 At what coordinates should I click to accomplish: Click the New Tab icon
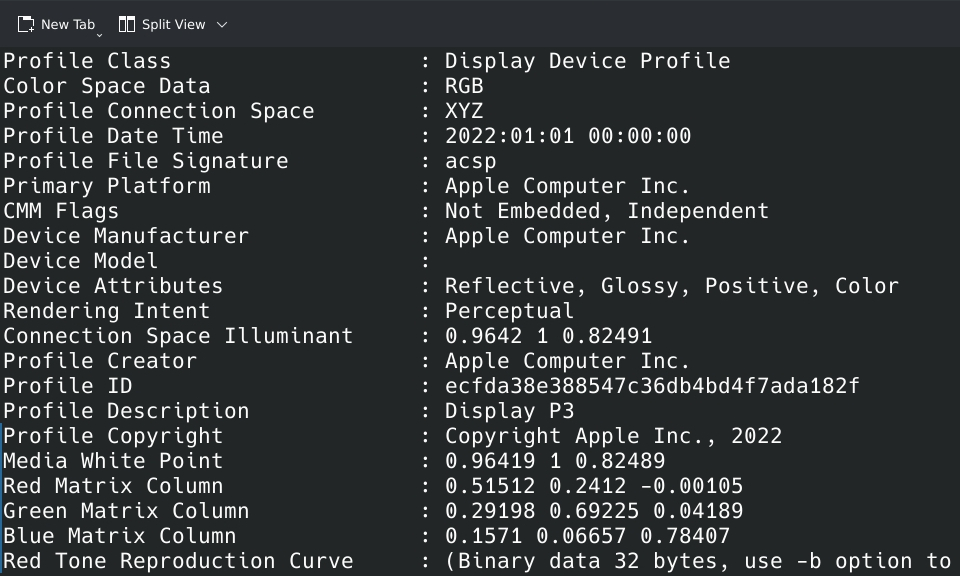[x=26, y=24]
